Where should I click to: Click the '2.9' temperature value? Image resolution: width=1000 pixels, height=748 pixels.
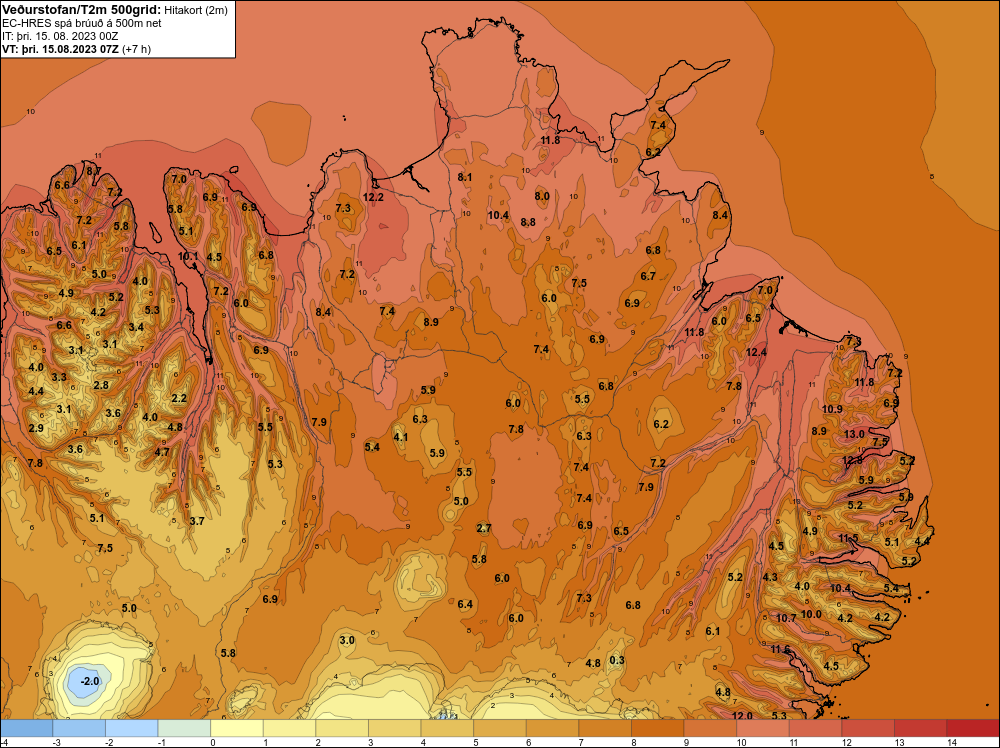(x=36, y=428)
